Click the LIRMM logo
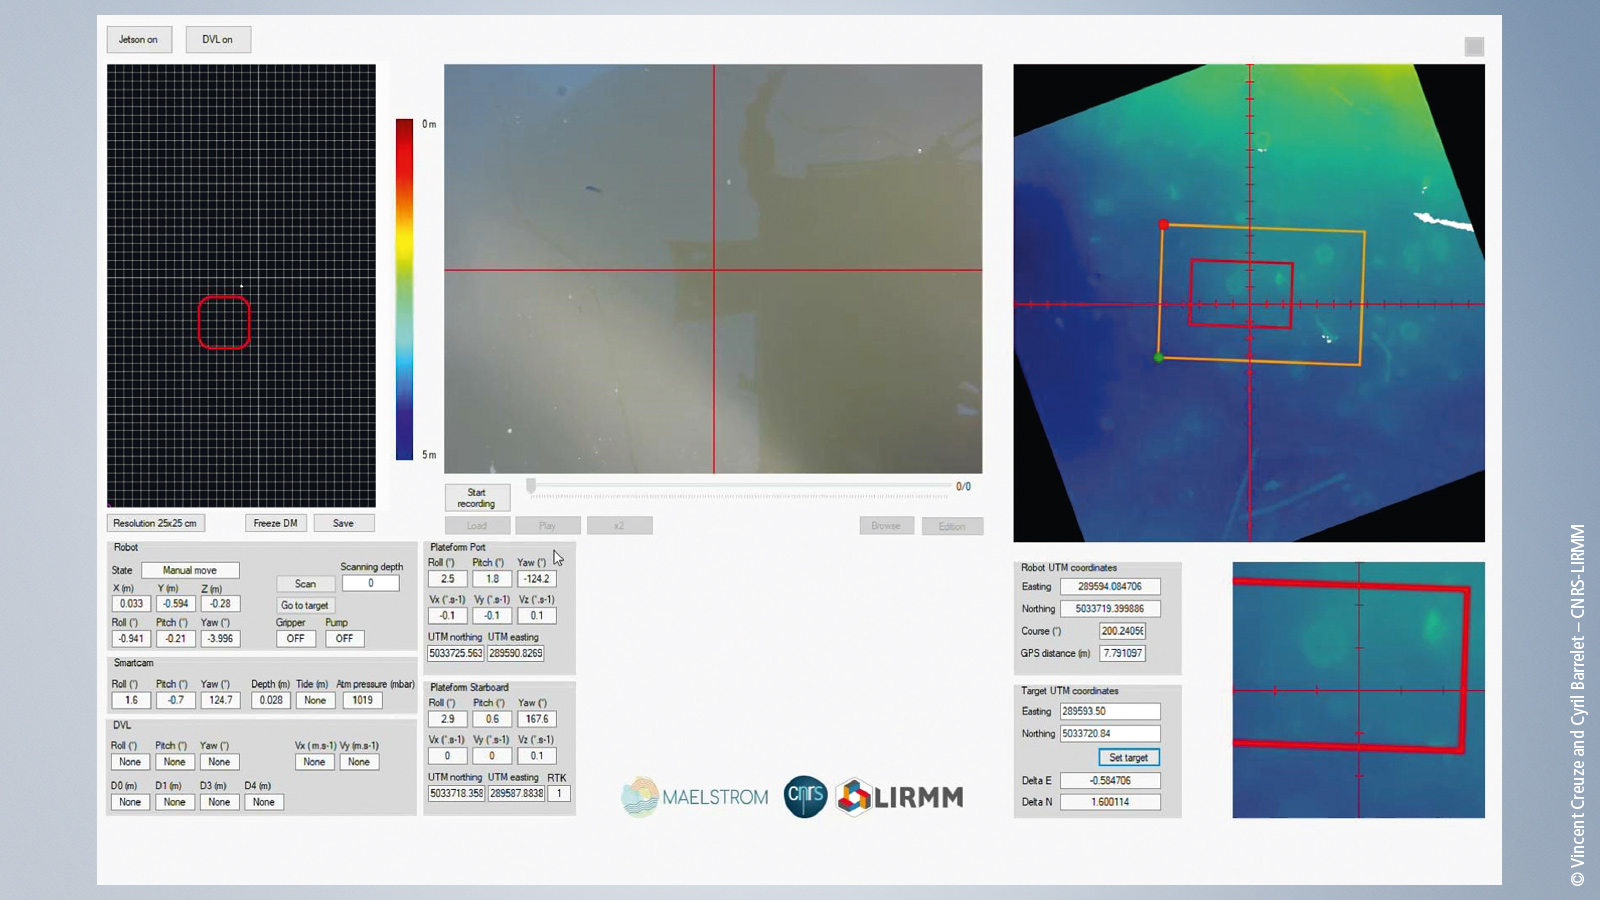This screenshot has height=900, width=1600. click(900, 797)
